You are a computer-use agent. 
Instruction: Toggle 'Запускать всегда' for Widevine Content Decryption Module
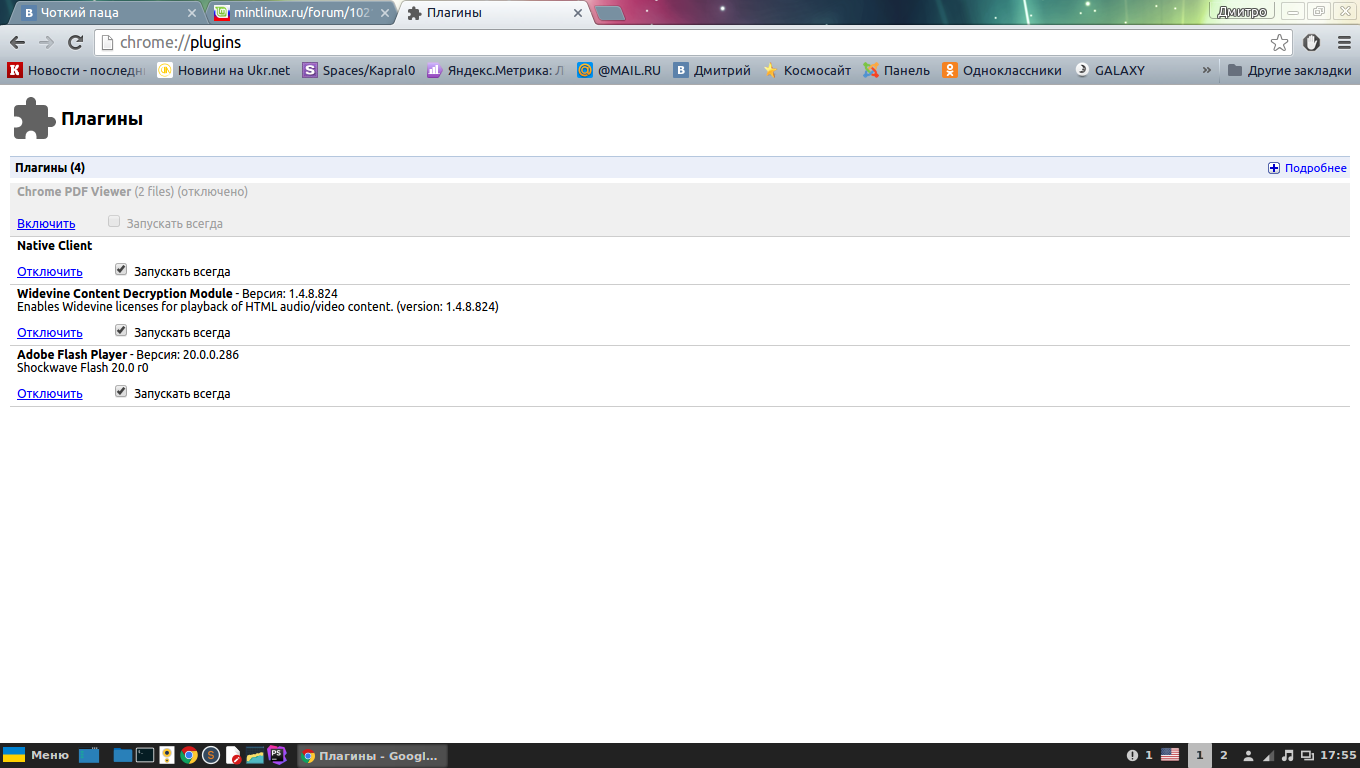pos(121,331)
